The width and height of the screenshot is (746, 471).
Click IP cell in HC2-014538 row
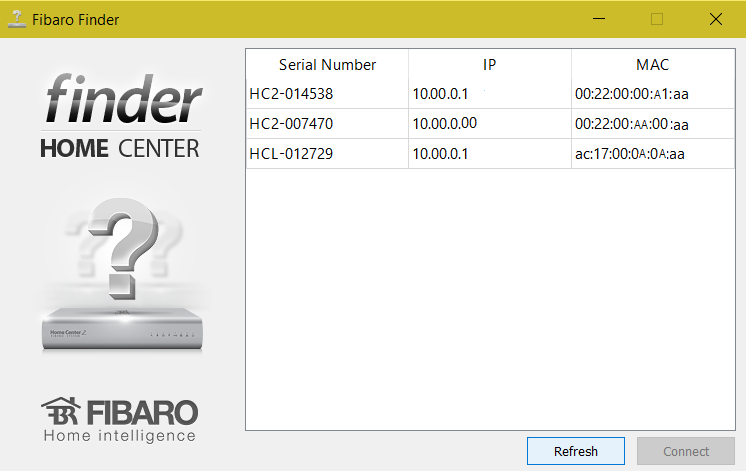pos(490,94)
